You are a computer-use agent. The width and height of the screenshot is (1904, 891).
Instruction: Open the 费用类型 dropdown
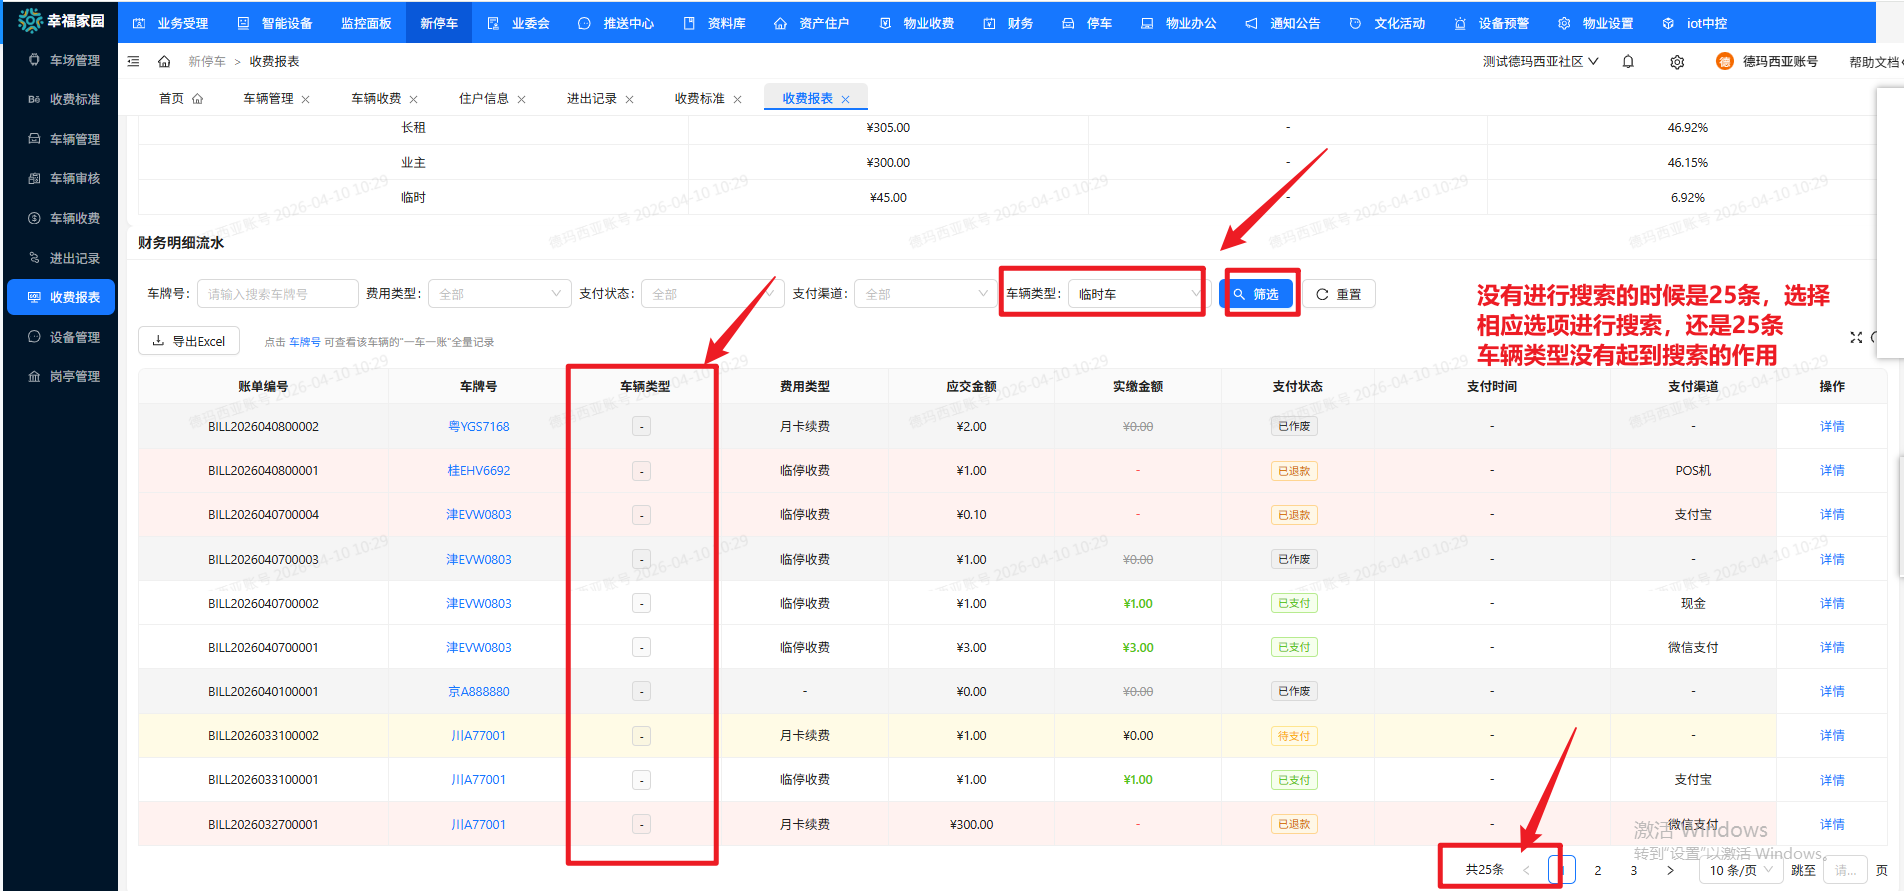pyautogui.click(x=499, y=294)
